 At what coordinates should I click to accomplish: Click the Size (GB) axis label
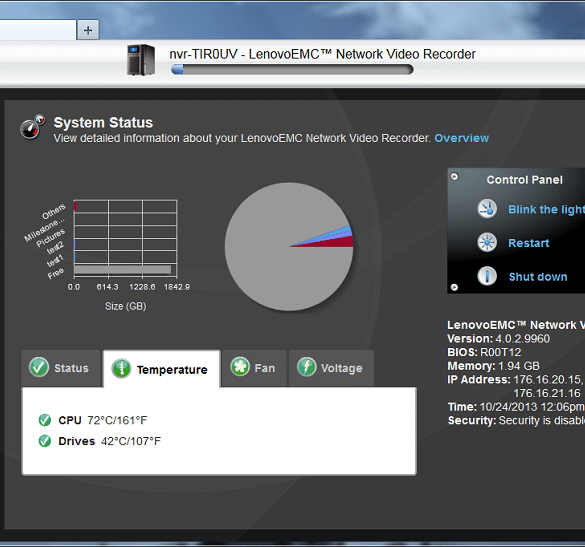[125, 306]
